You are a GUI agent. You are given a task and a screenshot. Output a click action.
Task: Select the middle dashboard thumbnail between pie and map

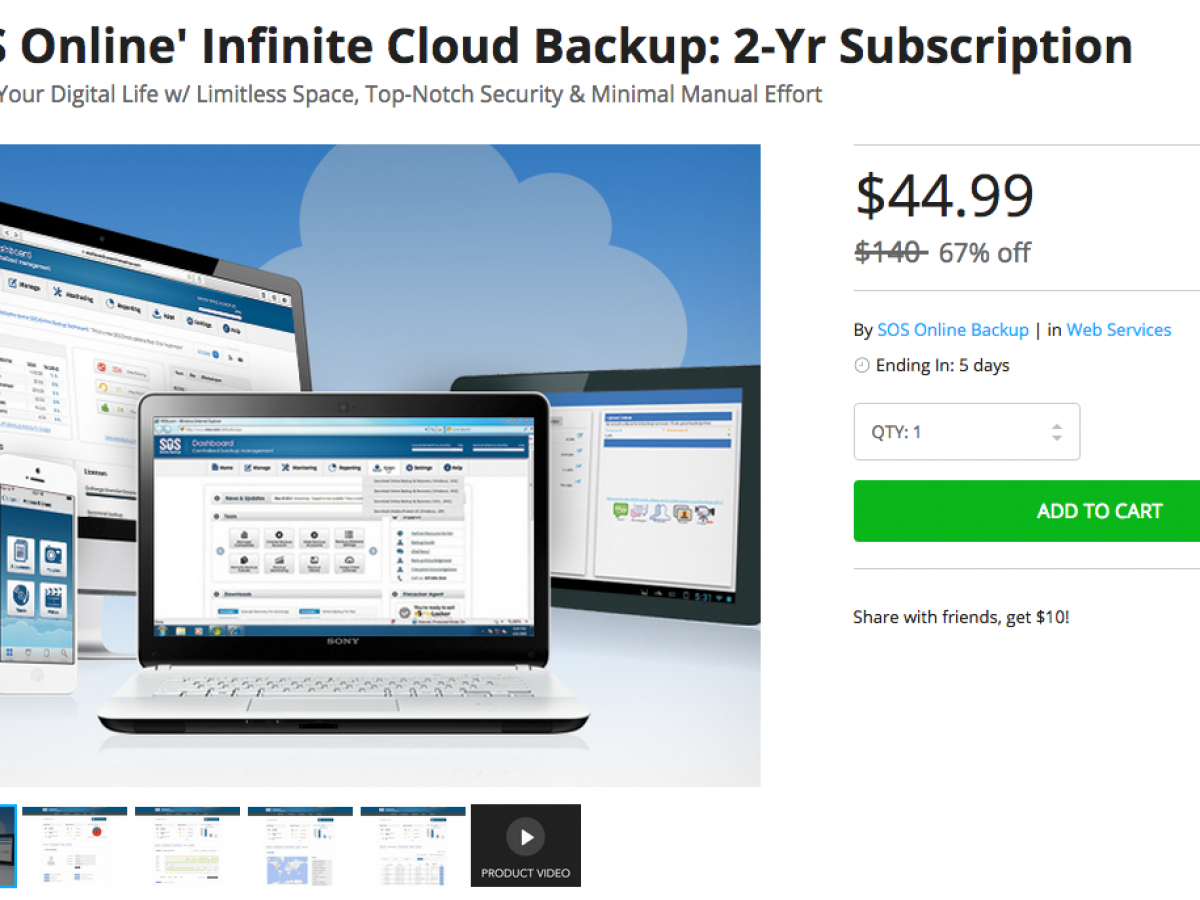tap(187, 845)
